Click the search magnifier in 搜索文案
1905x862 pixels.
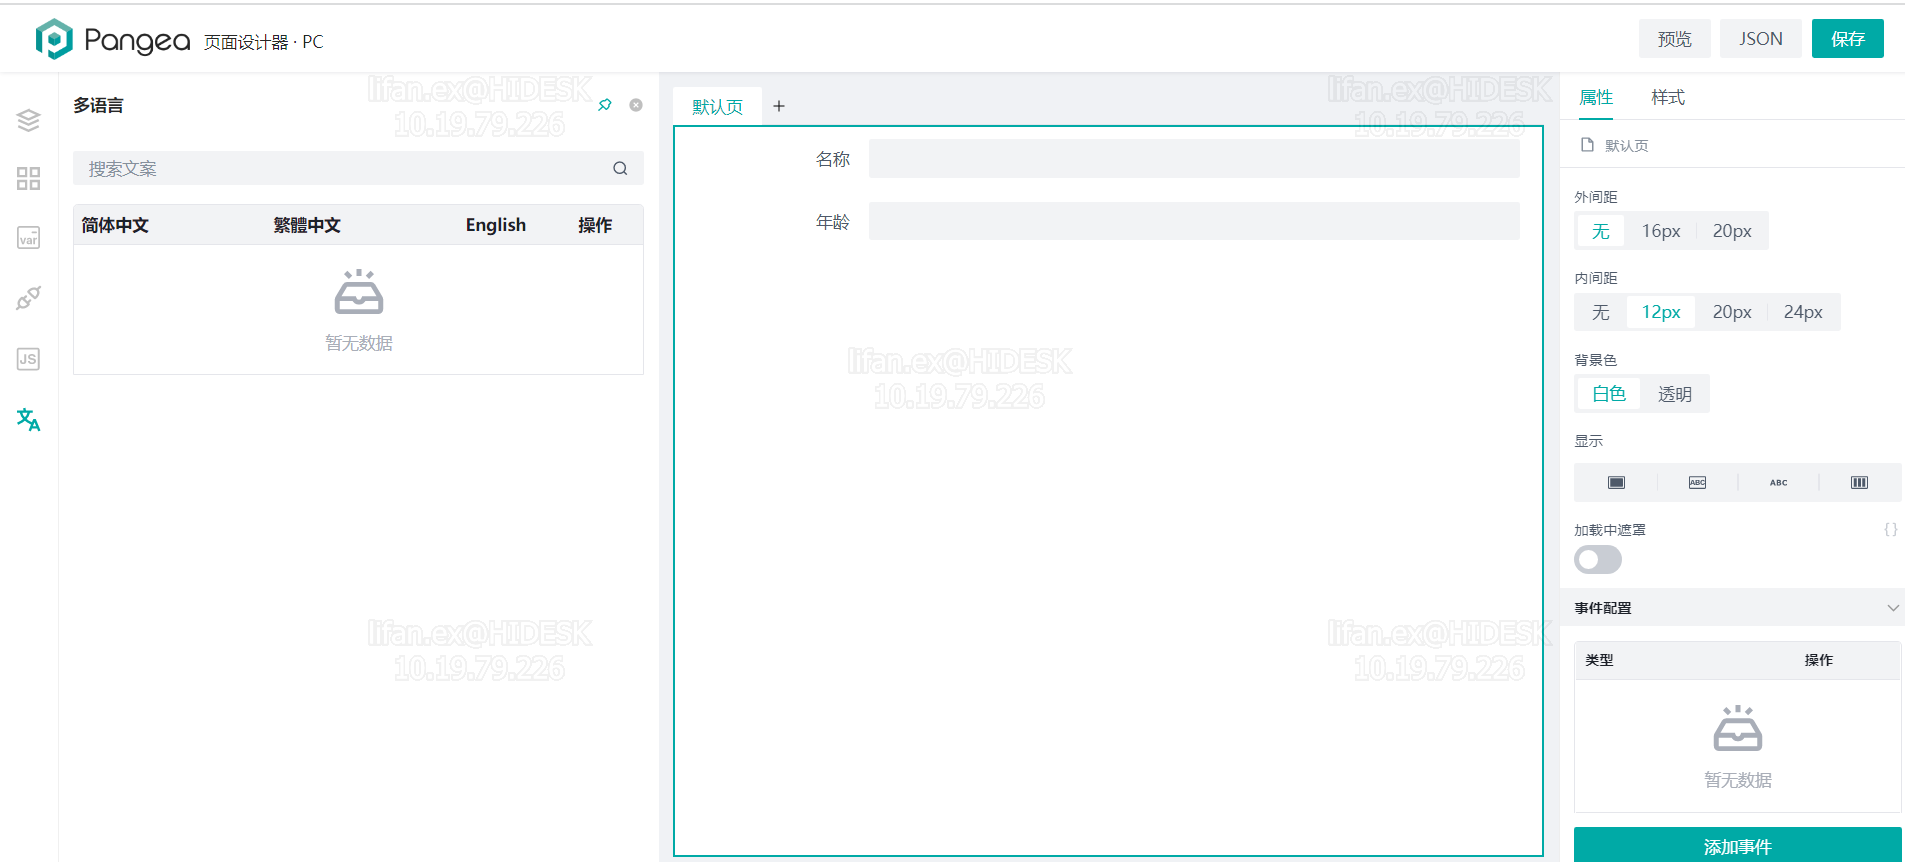pyautogui.click(x=620, y=168)
